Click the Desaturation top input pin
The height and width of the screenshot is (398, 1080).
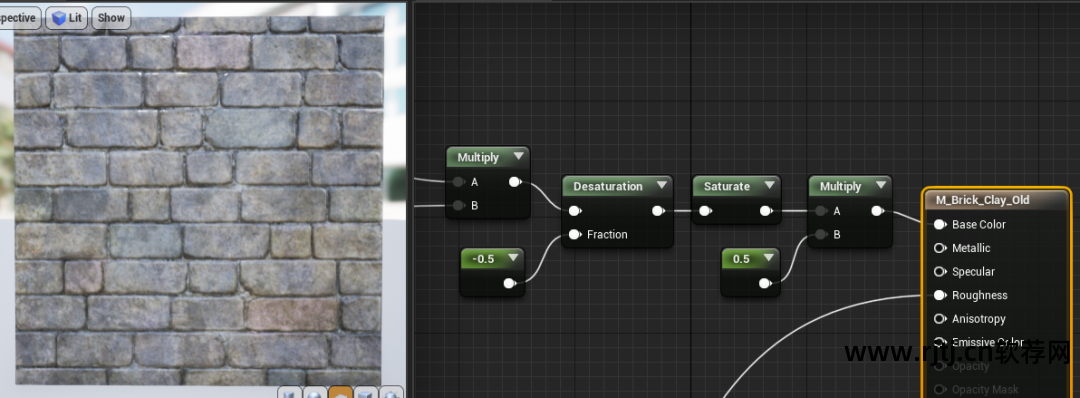575,211
